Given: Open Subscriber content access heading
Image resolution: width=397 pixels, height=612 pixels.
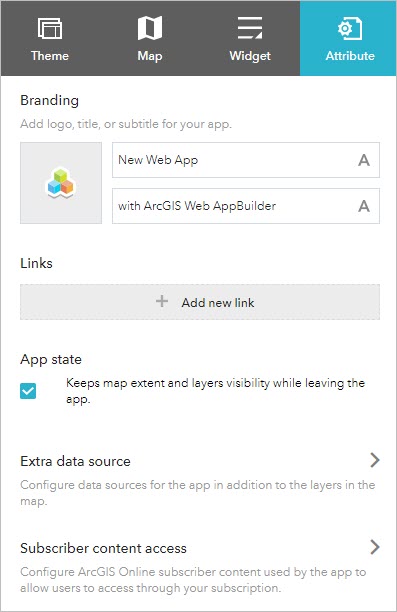Looking at the screenshot, I should tap(103, 548).
